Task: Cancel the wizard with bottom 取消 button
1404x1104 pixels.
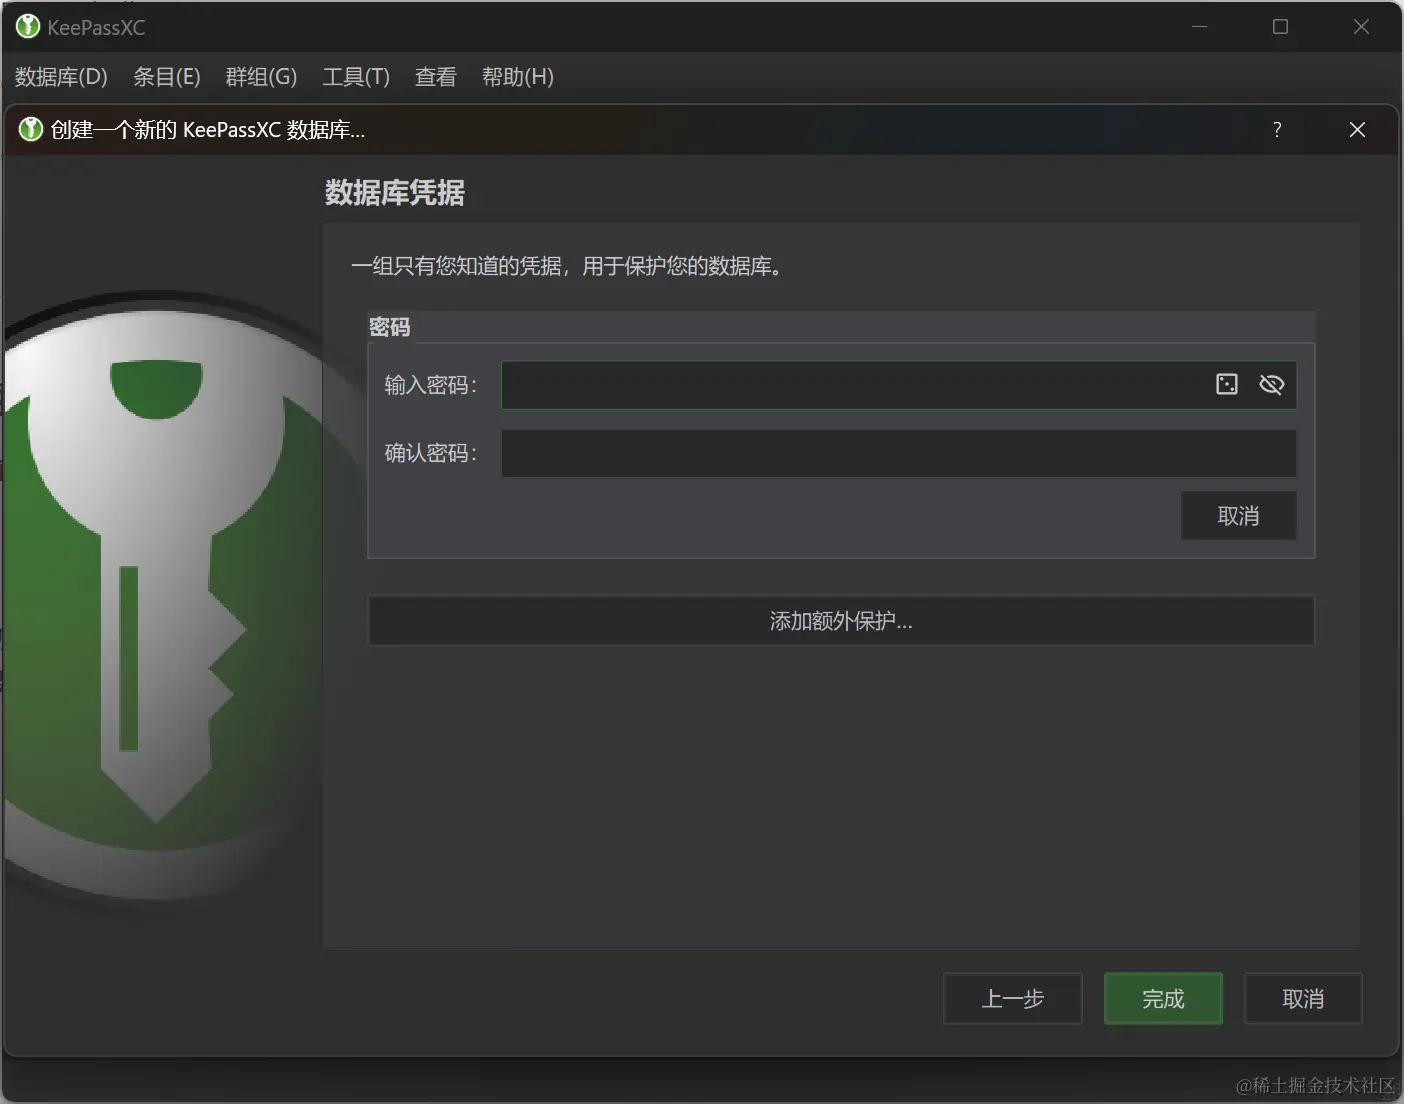Action: tap(1303, 999)
